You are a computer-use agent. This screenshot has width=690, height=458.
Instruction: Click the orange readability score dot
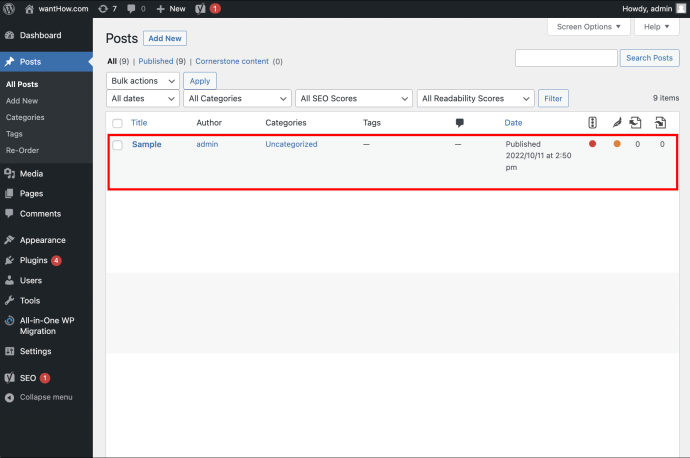(x=617, y=143)
